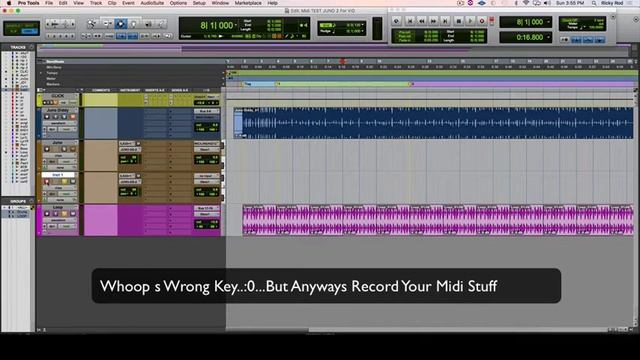This screenshot has width=640, height=360.
Task: Select the Juno Dolay audio clip
Action: pos(433,123)
